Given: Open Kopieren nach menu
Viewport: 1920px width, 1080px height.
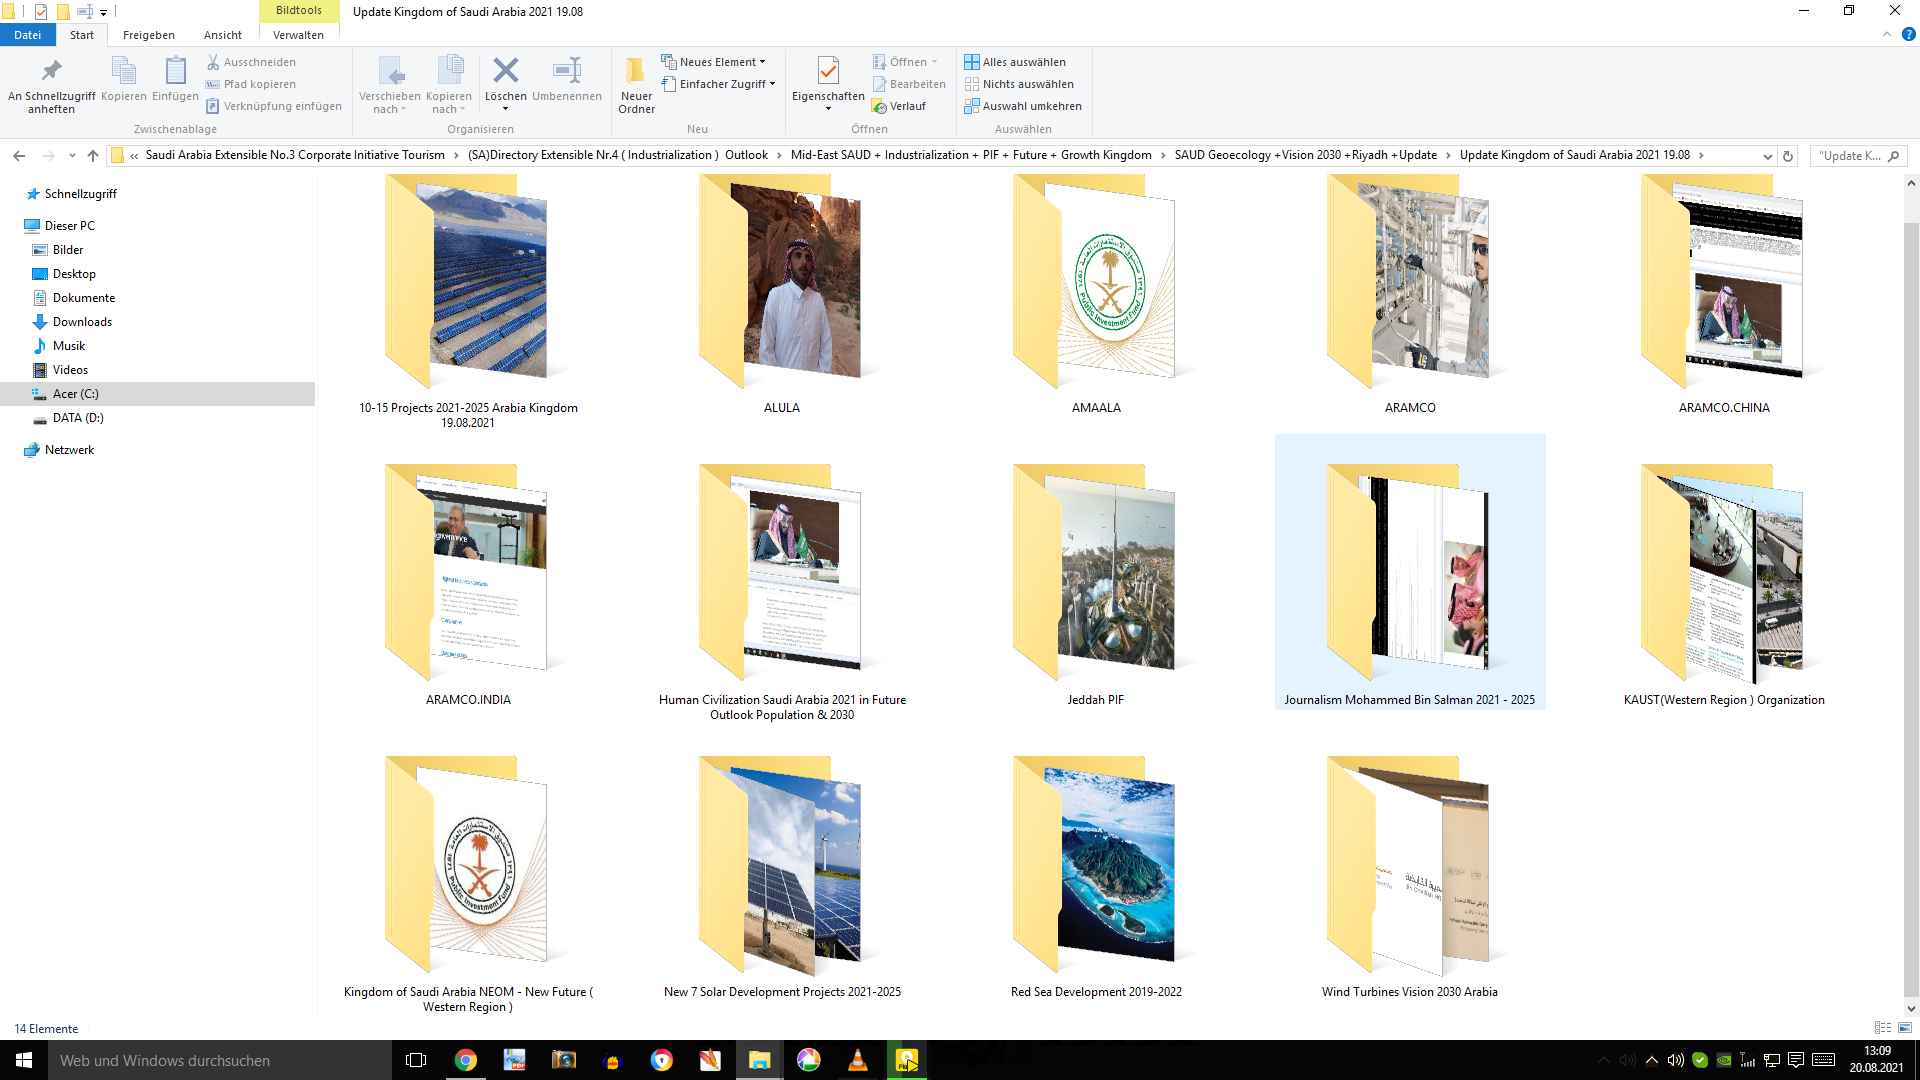Looking at the screenshot, I should tap(449, 84).
